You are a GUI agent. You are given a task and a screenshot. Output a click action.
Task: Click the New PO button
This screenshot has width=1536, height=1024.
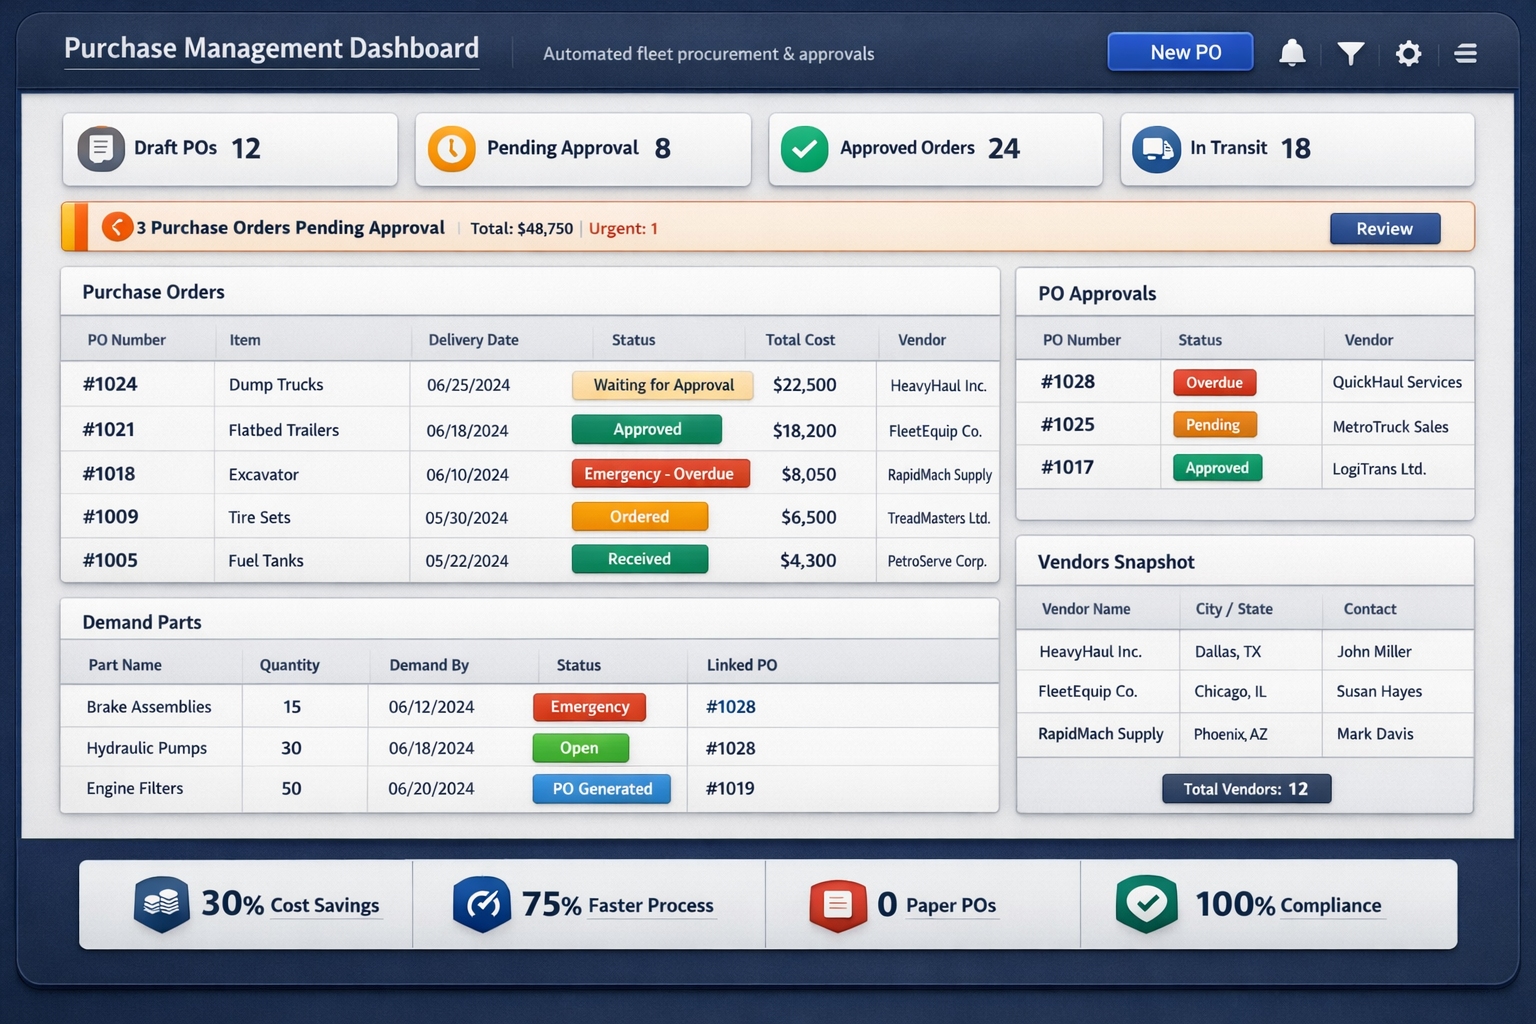pos(1180,51)
